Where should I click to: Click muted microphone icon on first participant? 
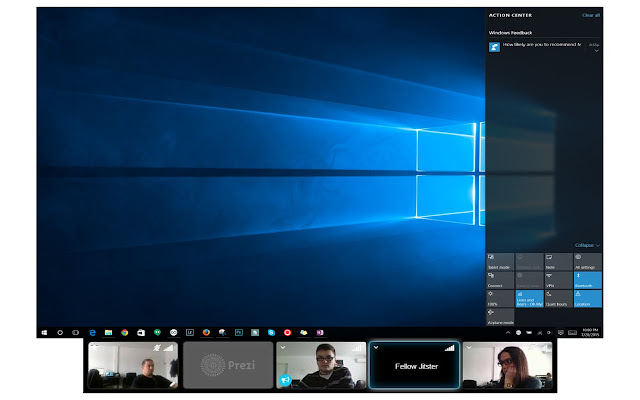tap(157, 348)
